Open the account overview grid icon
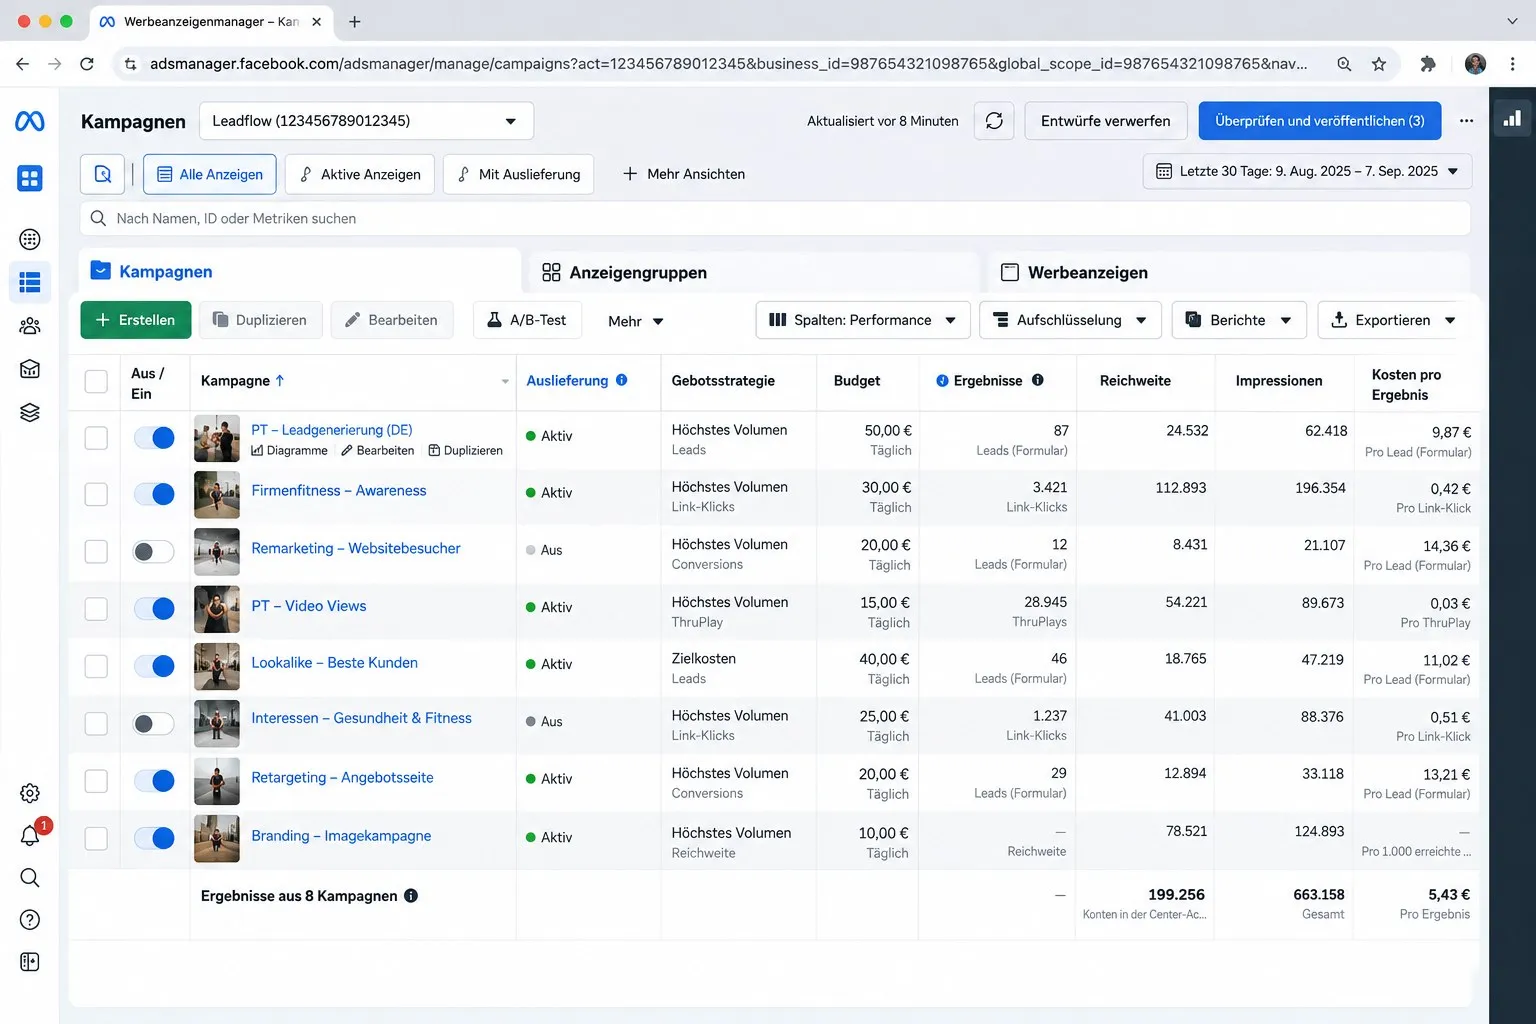 (30, 179)
